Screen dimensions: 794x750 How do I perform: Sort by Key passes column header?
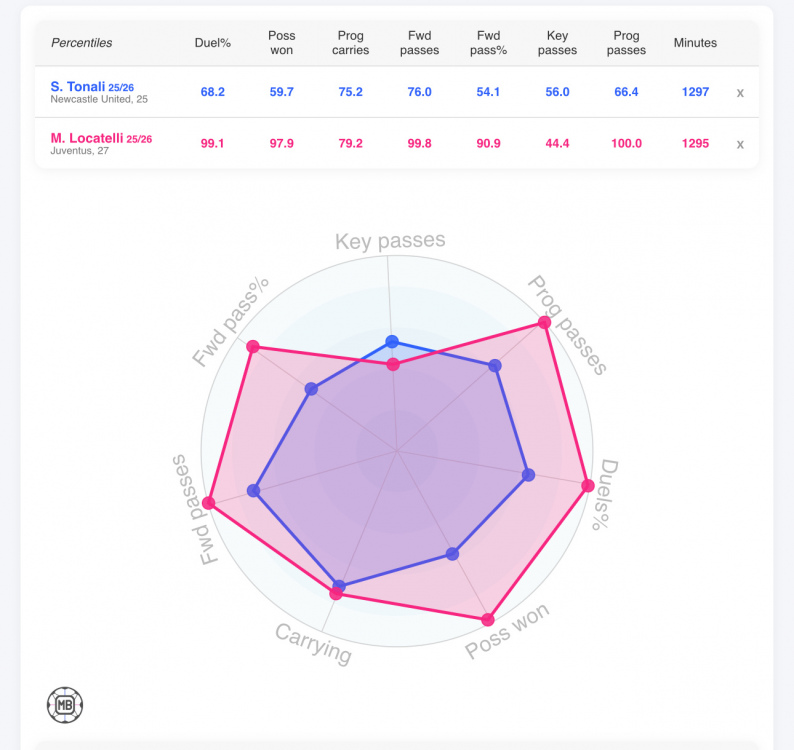tap(558, 43)
